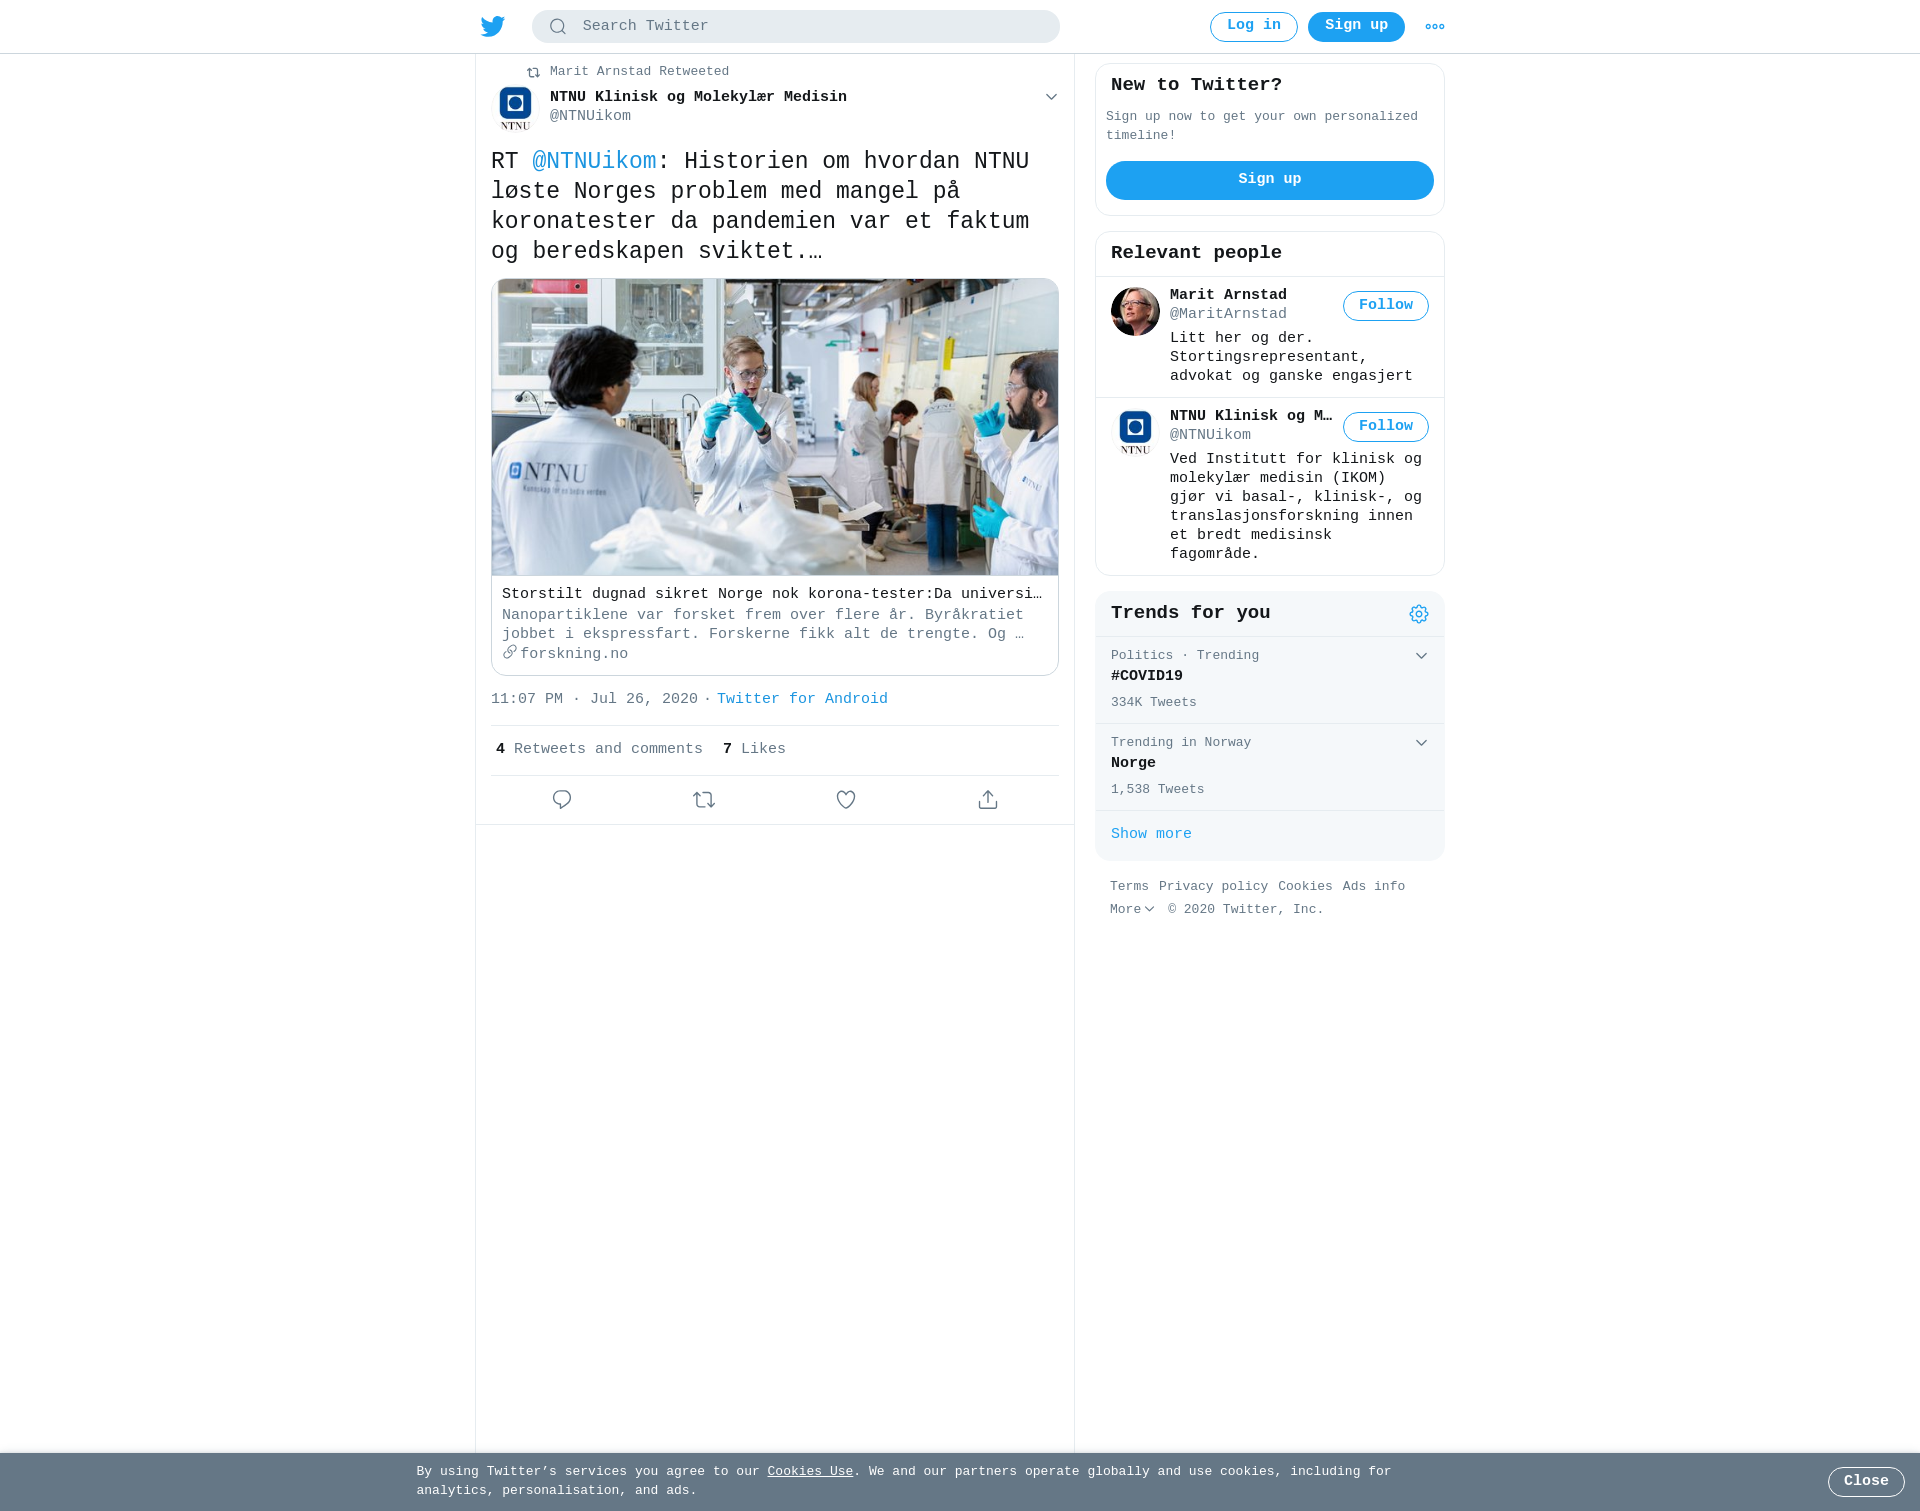Share the tweet via share icon

[x=988, y=800]
